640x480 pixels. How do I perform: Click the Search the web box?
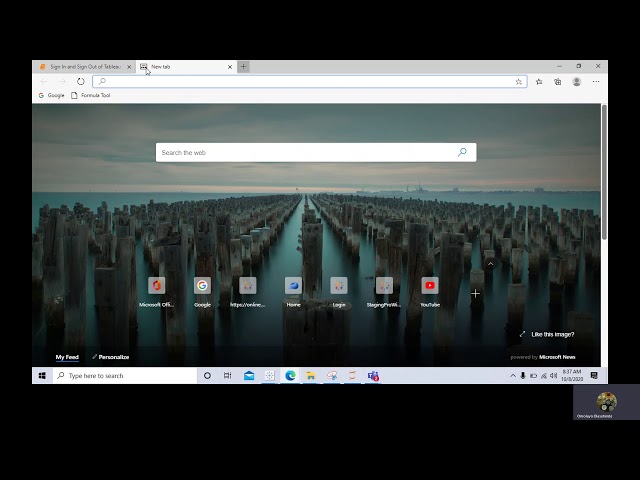(316, 152)
